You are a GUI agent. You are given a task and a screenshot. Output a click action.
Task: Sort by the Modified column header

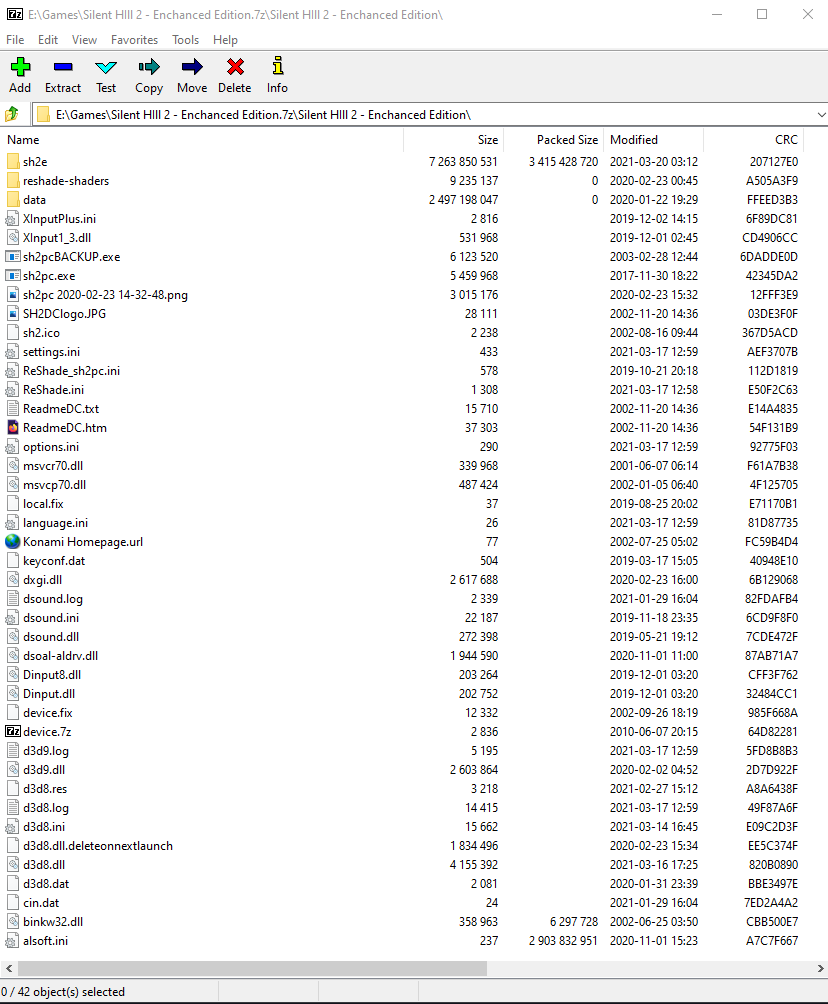(654, 140)
